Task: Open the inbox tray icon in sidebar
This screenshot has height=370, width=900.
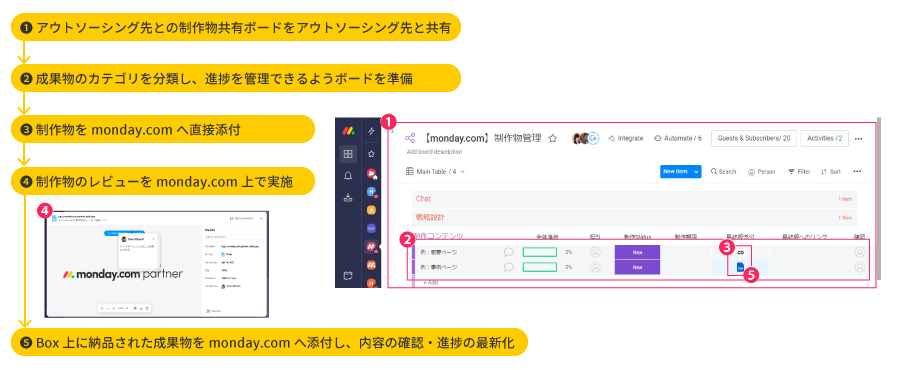Action: (348, 197)
